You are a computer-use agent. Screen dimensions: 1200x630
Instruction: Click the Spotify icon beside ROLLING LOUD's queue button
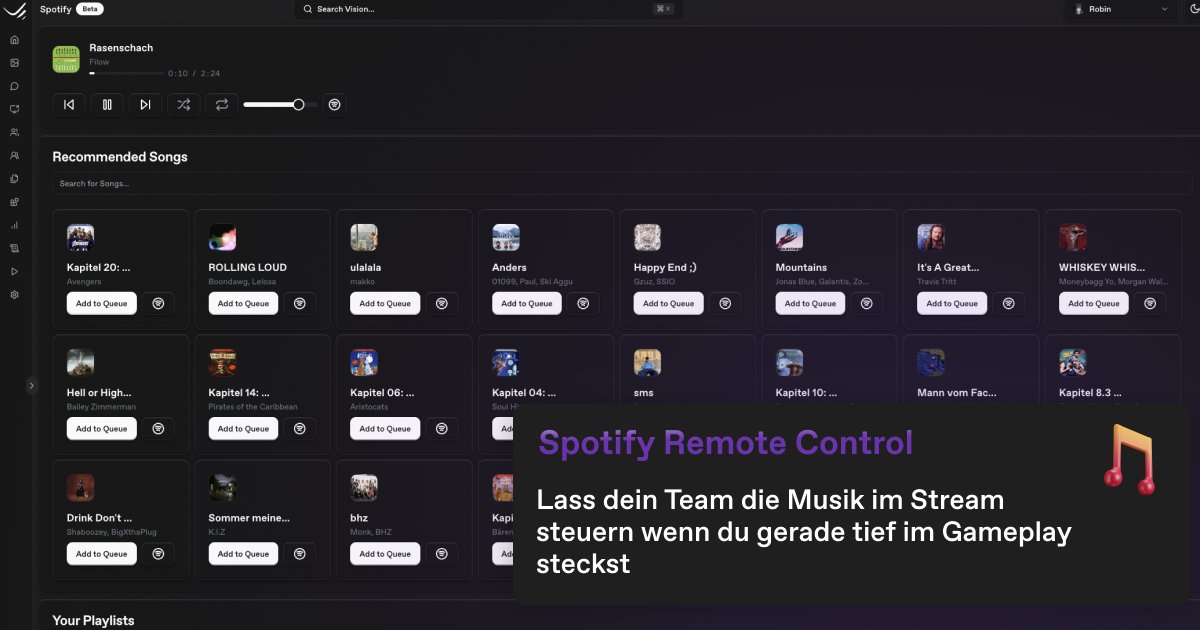coord(300,303)
